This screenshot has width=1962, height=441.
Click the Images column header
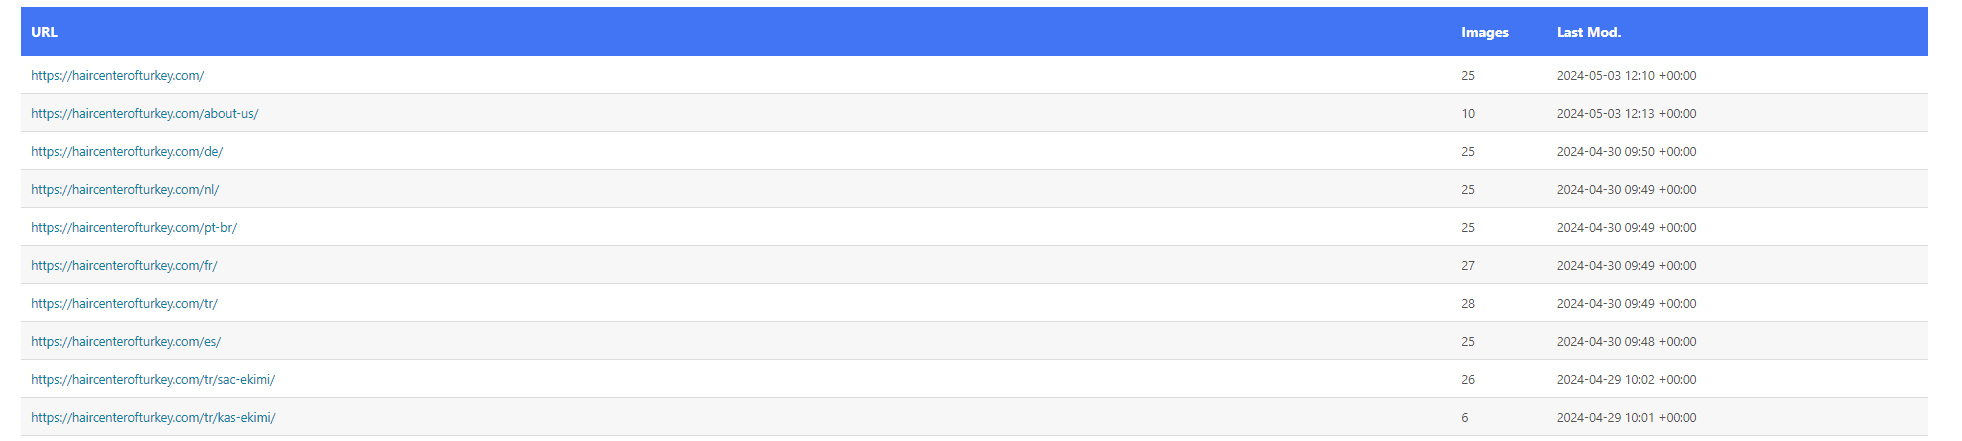[1484, 32]
